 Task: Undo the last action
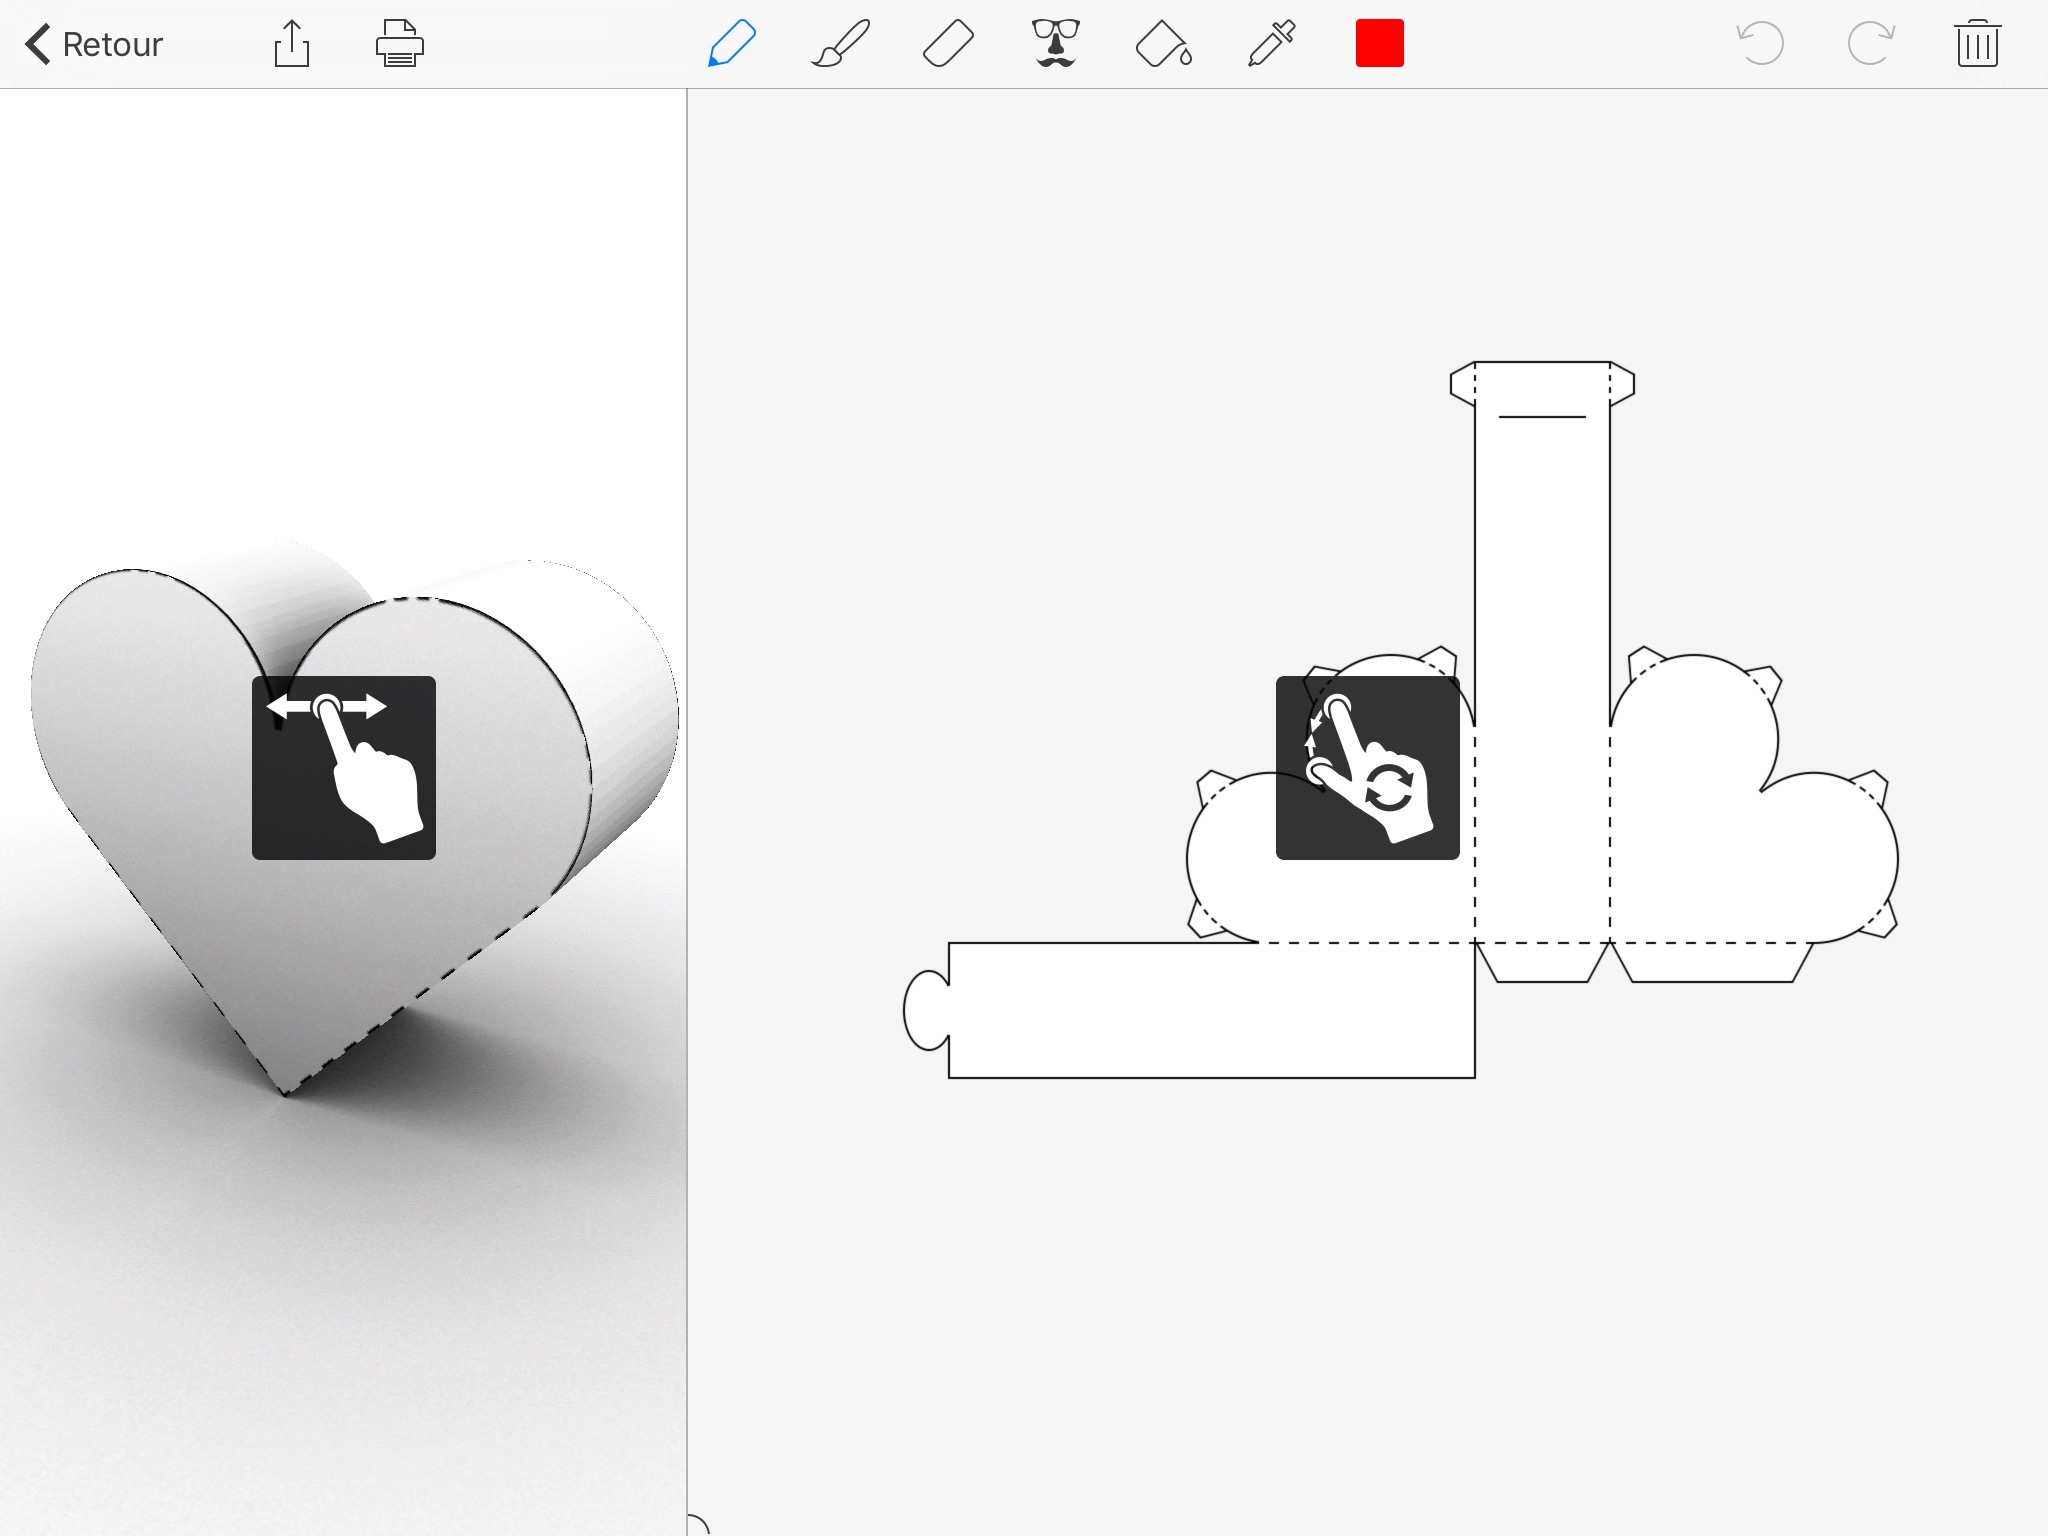pyautogui.click(x=1761, y=44)
